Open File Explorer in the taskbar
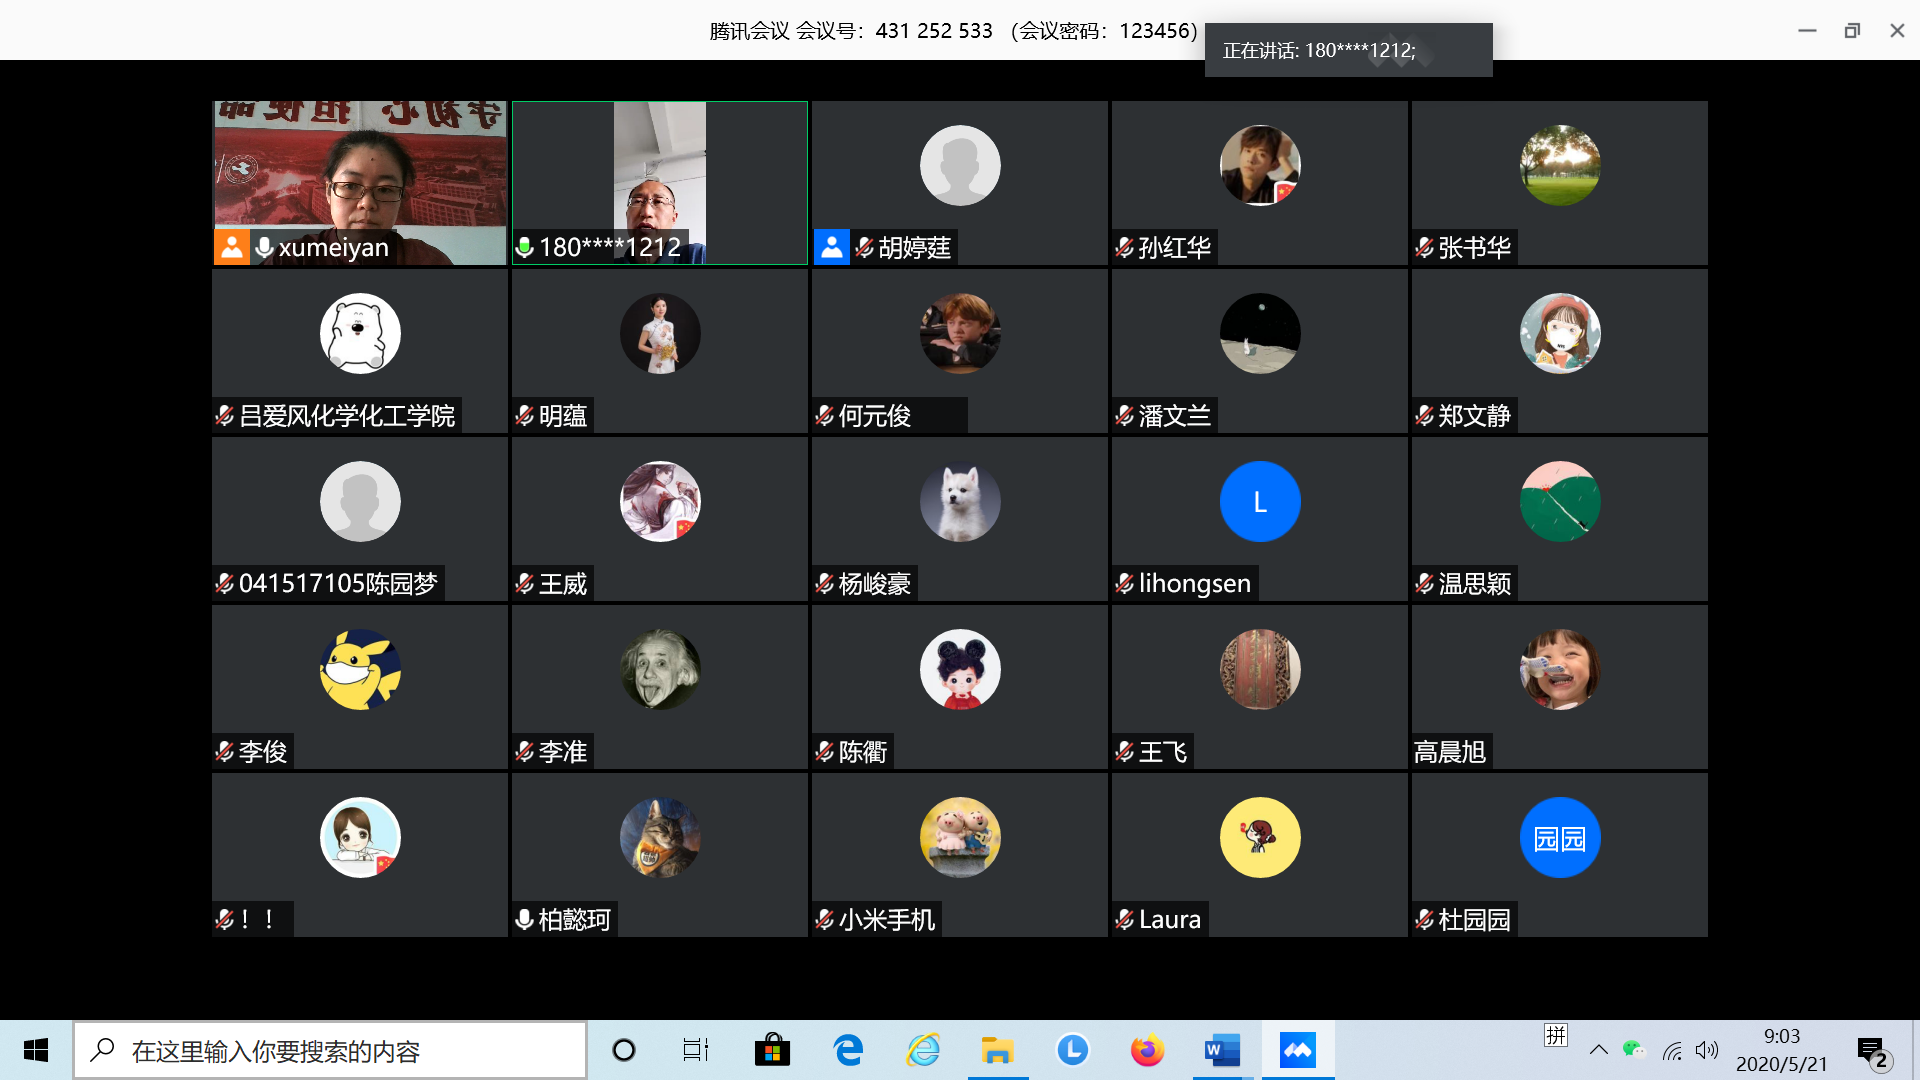Viewport: 1920px width, 1080px height. (997, 1050)
